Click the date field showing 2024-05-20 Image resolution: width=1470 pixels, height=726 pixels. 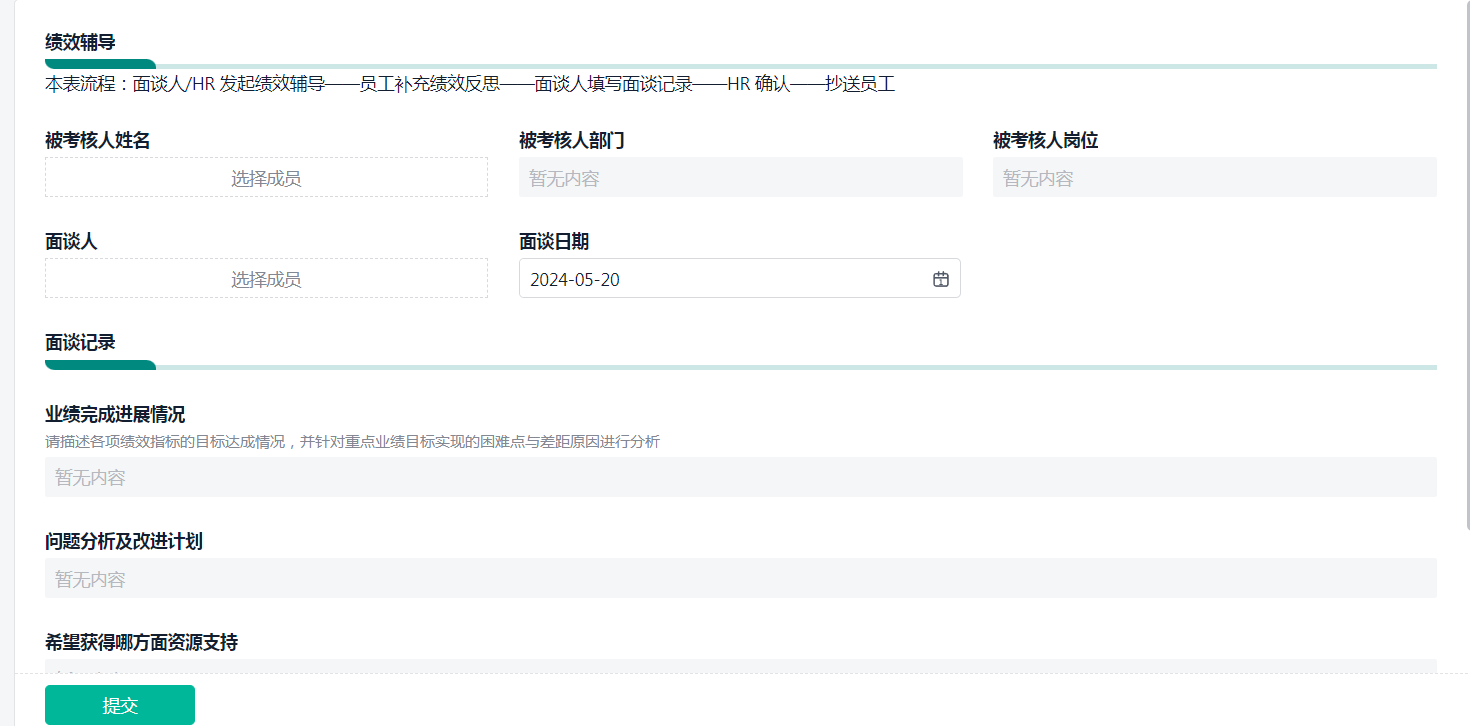point(739,278)
